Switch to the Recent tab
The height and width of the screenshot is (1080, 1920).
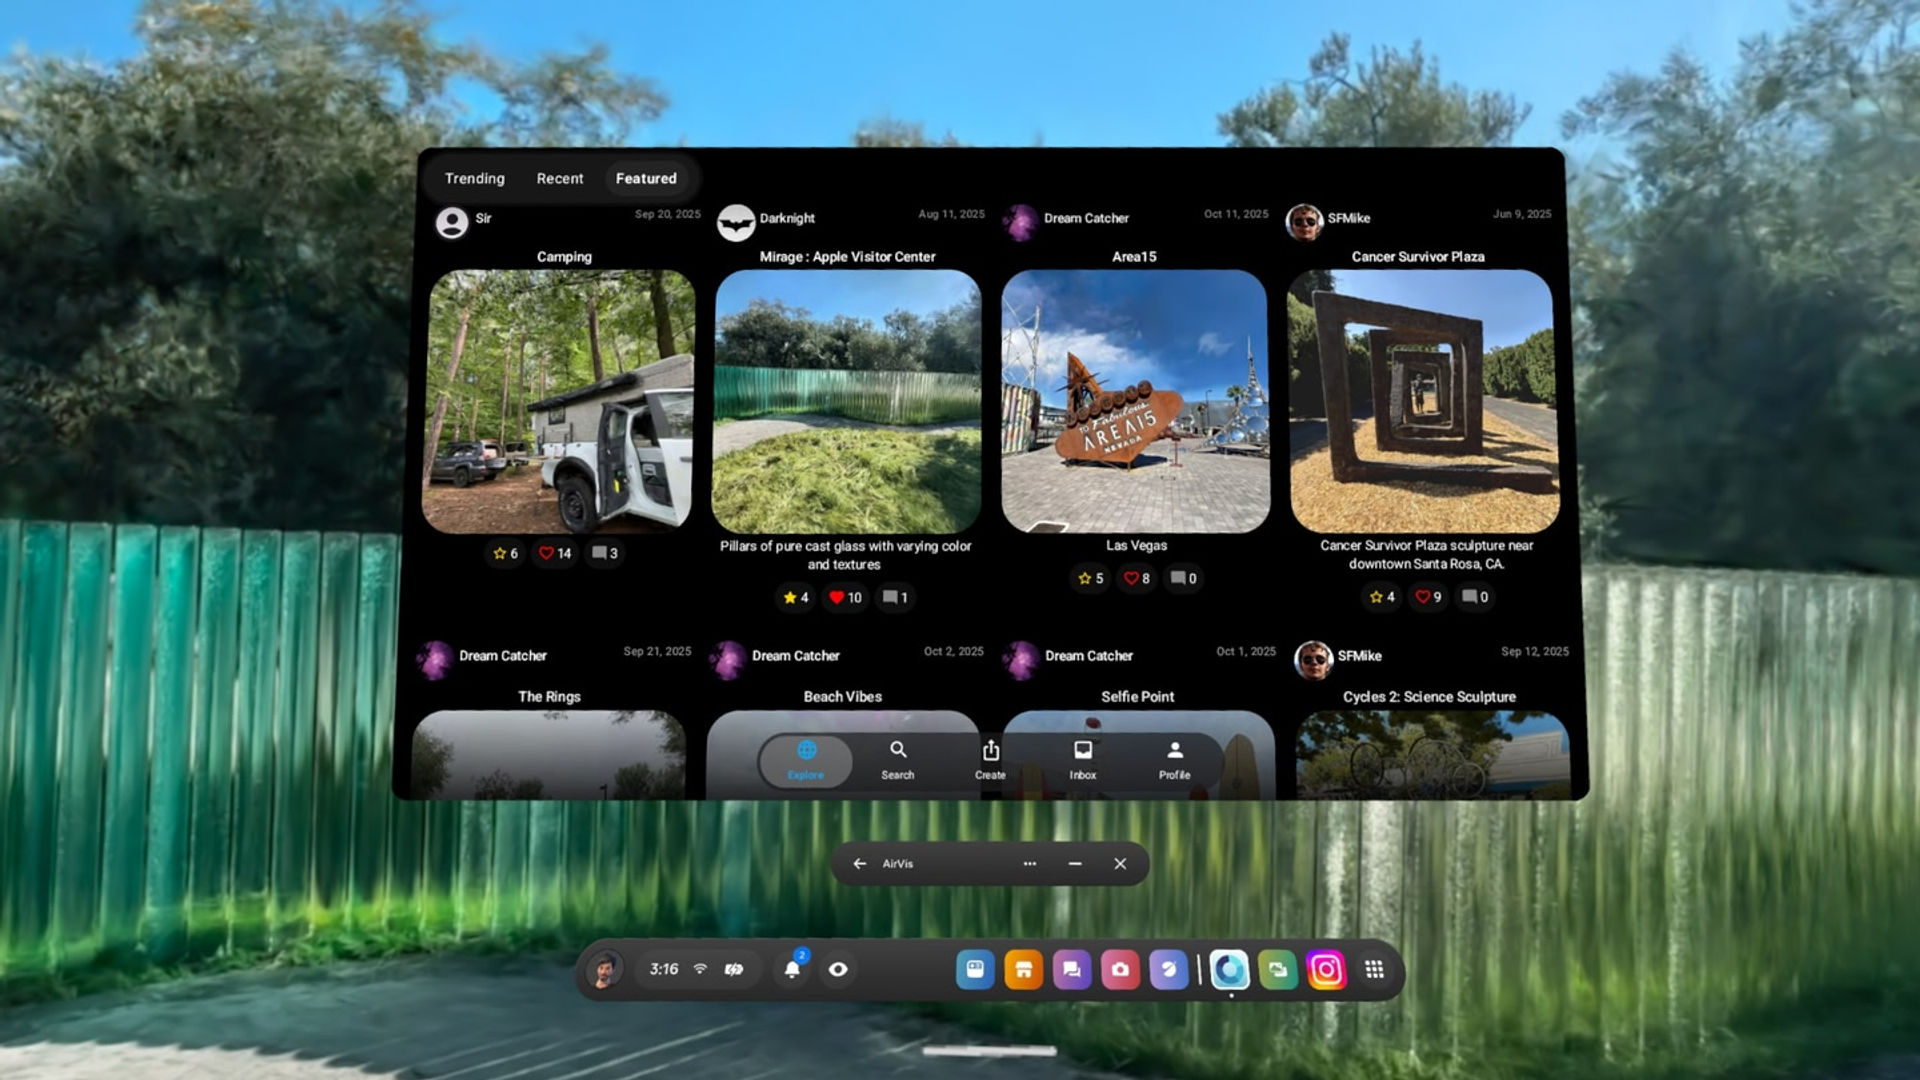pos(560,178)
